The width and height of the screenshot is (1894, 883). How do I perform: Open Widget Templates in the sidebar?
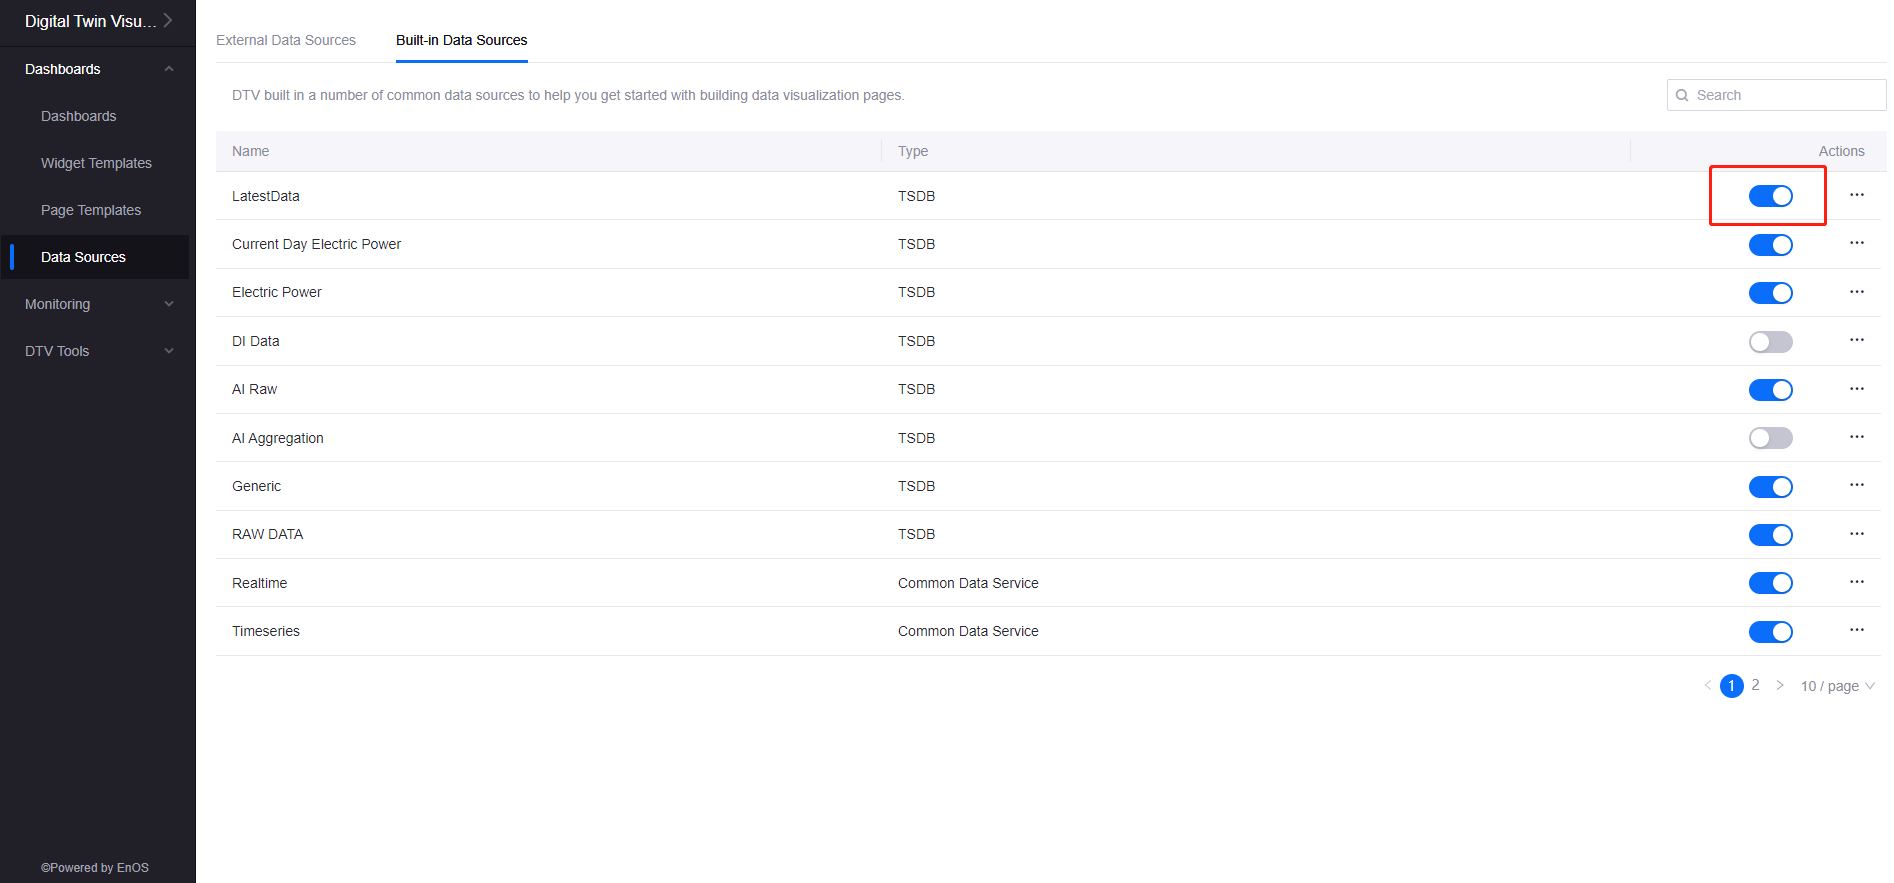96,163
